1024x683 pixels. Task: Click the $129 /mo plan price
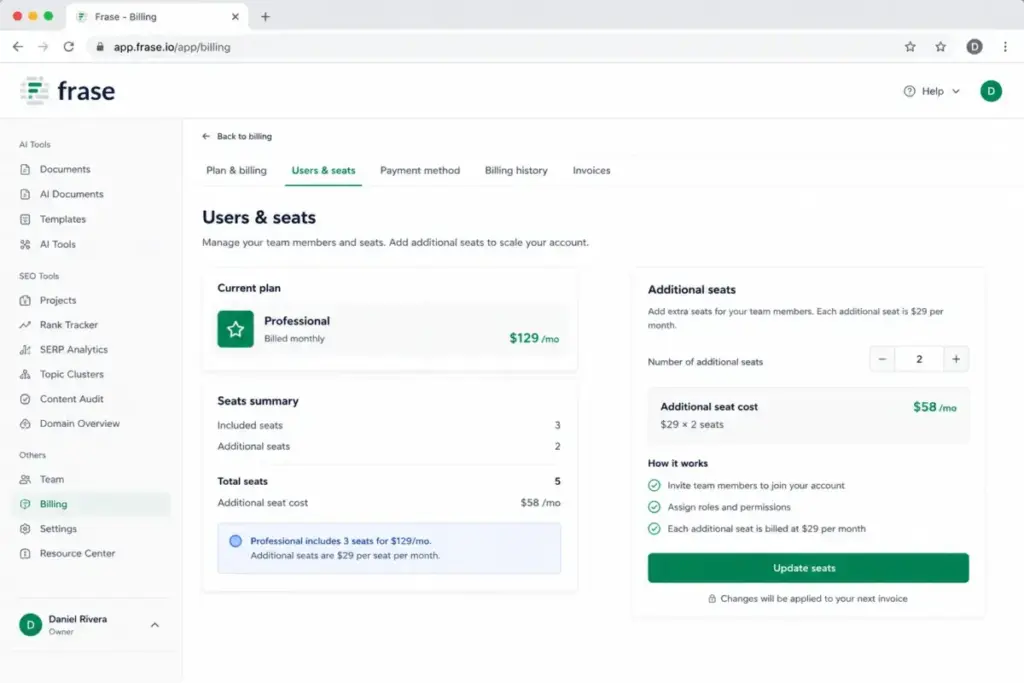click(x=534, y=338)
